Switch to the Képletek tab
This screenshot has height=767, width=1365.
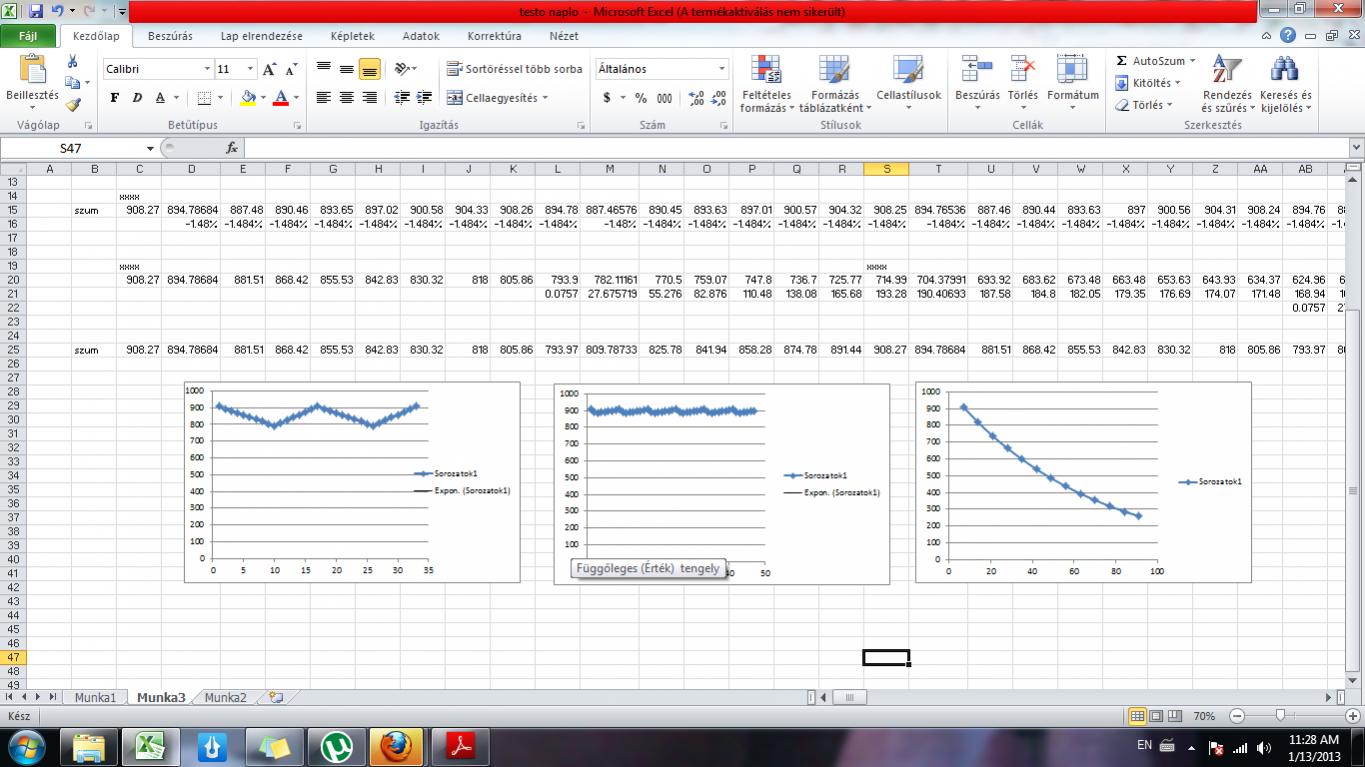tap(353, 36)
